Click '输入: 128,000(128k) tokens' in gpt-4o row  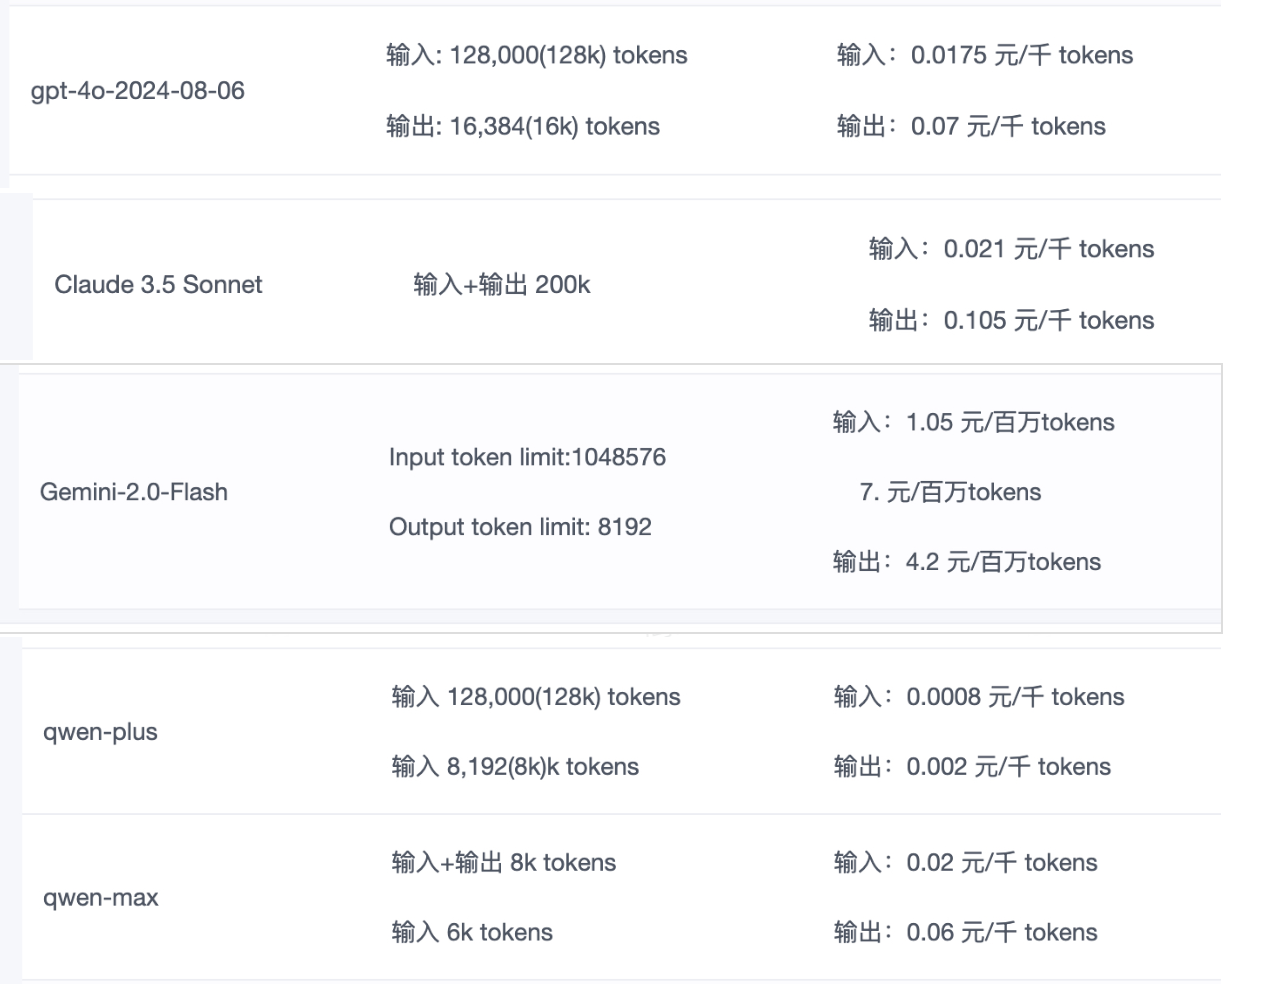coord(537,55)
